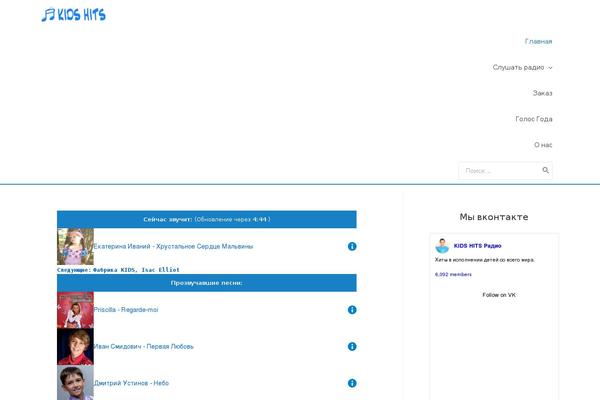Click Екатерина Иваний - Хрустальное Сердце Мальвины title
Viewport: 600px width, 400px height.
coord(173,246)
